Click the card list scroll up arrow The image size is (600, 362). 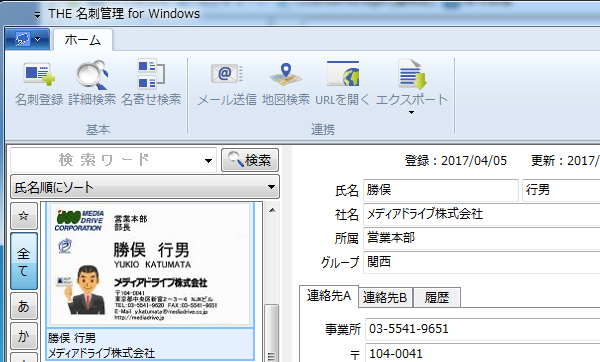272,210
